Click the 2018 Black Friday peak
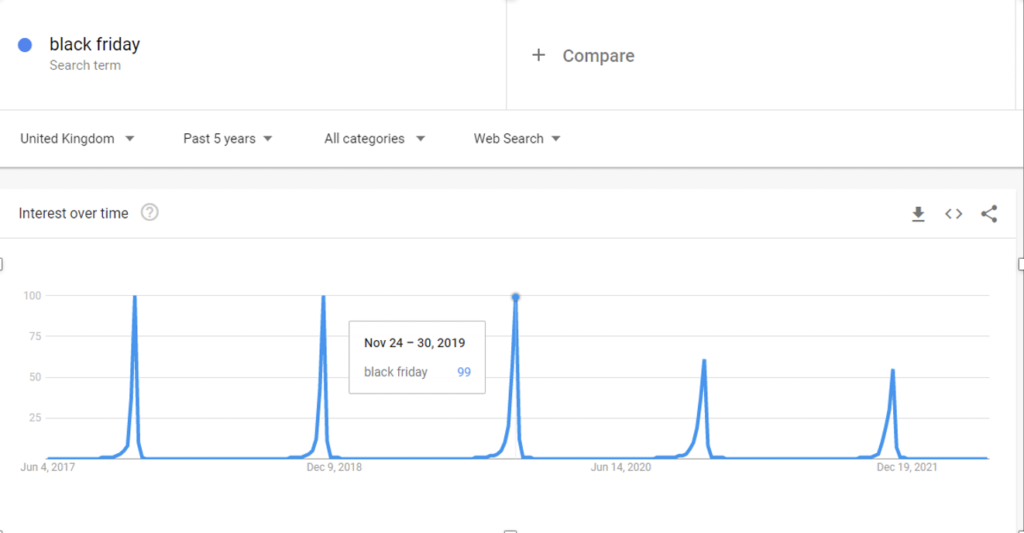Viewport: 1024px width, 533px height. (323, 297)
